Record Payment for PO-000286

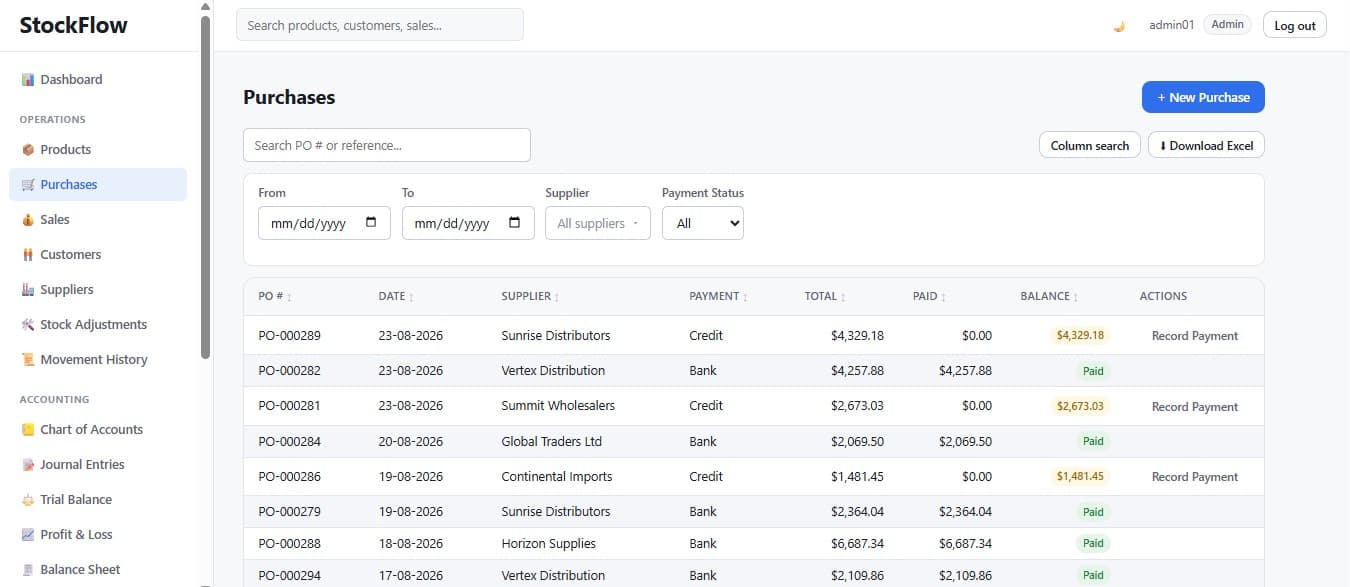click(1195, 477)
